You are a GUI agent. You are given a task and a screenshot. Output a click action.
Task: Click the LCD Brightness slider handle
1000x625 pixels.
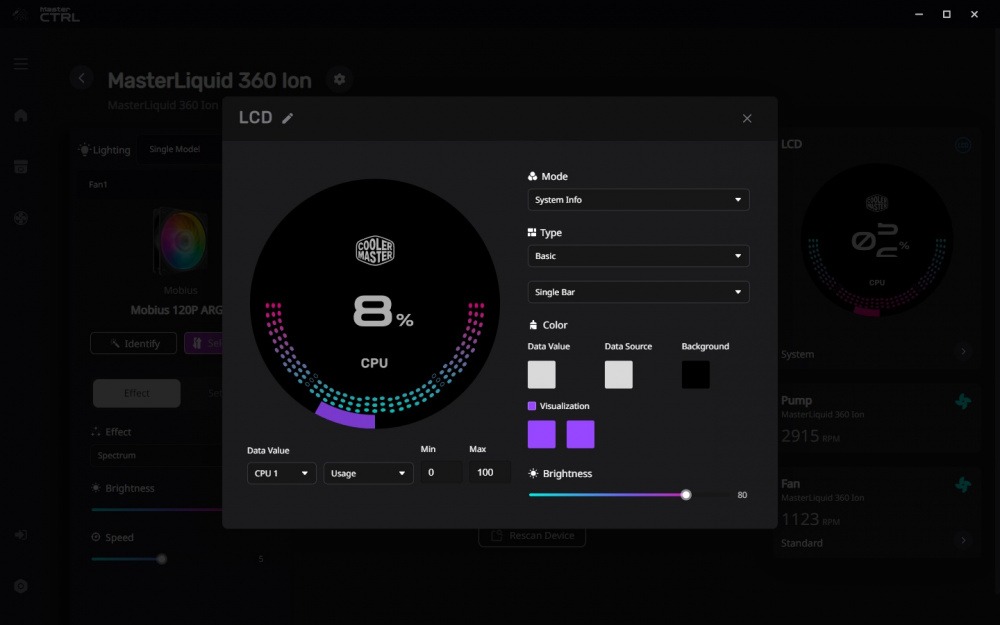point(686,495)
